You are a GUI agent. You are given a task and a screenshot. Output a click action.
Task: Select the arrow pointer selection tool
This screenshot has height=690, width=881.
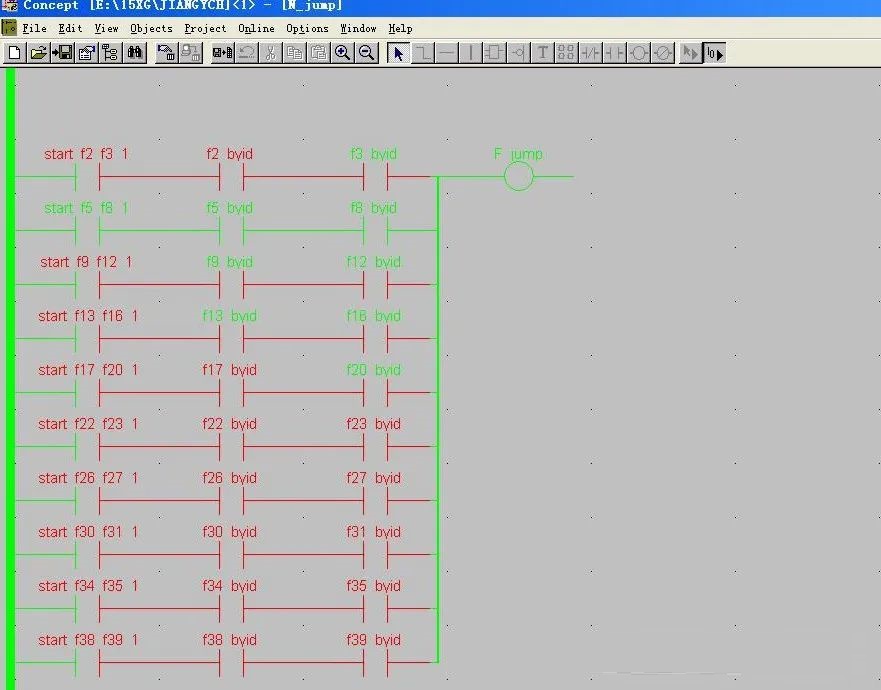398,53
